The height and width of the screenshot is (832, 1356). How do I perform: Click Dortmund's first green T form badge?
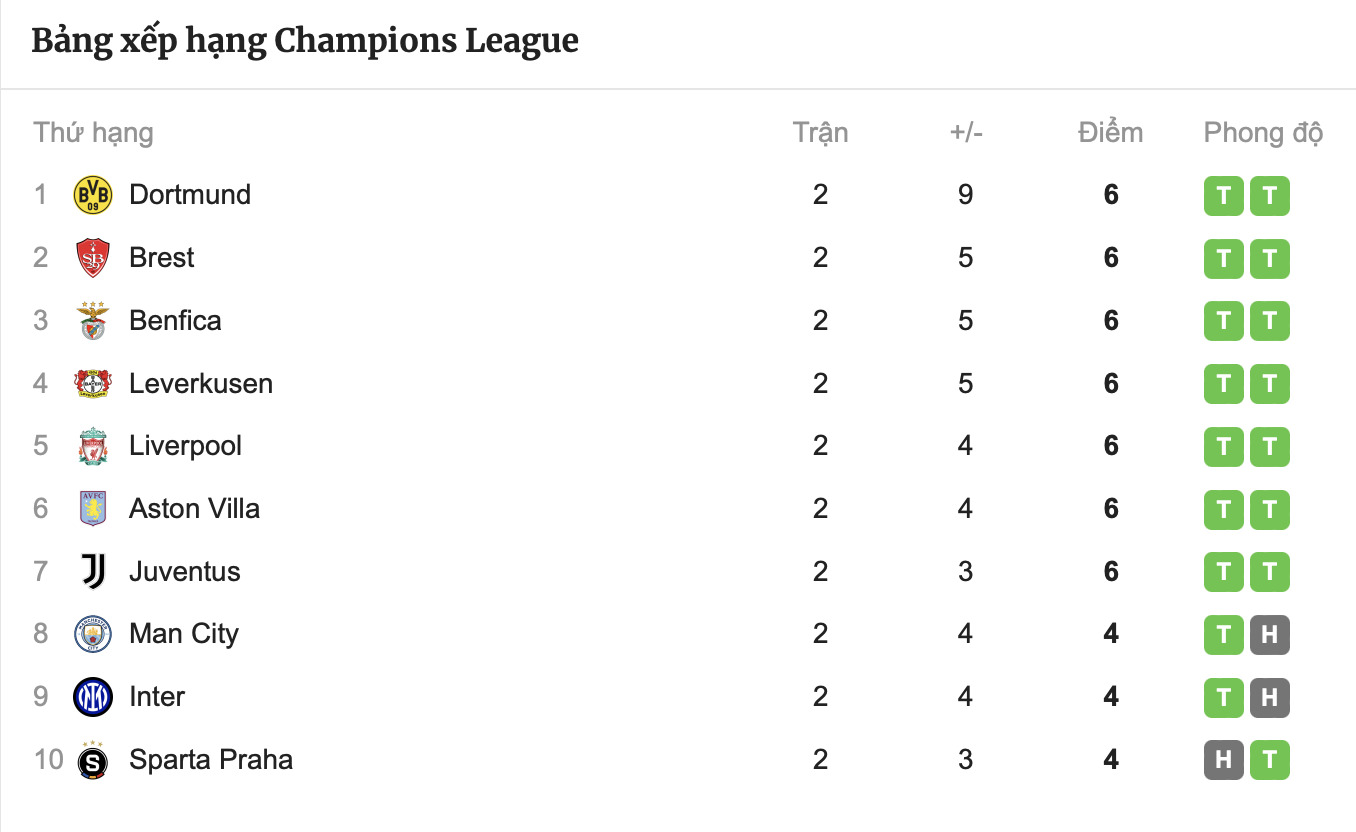(x=1223, y=196)
